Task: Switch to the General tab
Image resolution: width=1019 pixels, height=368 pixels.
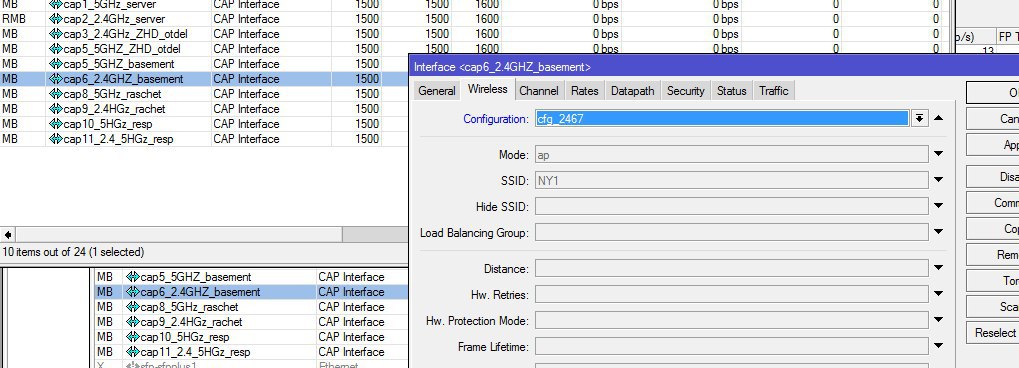Action: tap(437, 91)
